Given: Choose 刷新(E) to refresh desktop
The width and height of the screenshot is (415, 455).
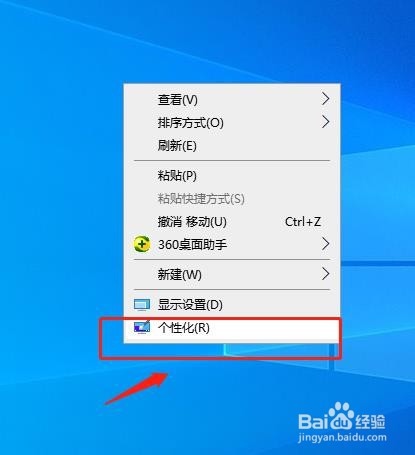Looking at the screenshot, I should point(232,145).
